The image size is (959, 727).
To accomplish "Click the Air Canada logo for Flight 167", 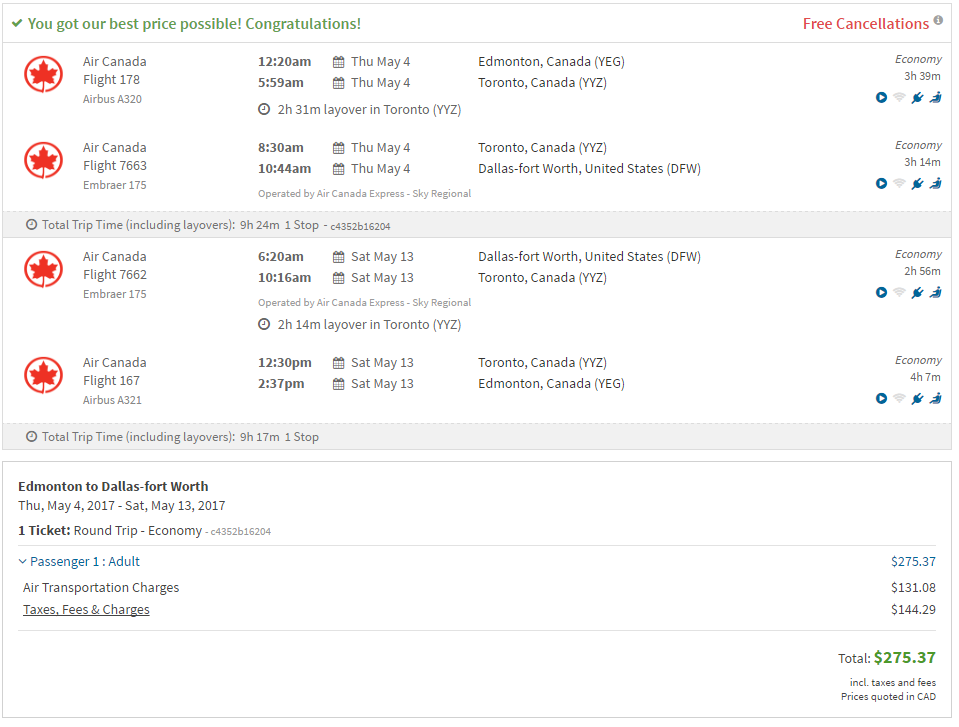I will (x=43, y=376).
